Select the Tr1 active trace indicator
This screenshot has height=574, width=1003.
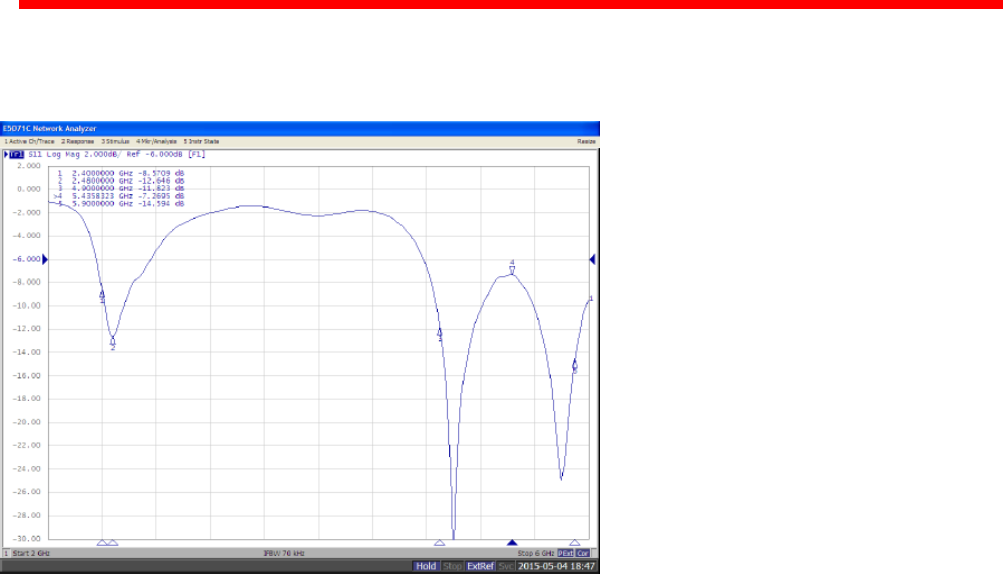pos(16,154)
